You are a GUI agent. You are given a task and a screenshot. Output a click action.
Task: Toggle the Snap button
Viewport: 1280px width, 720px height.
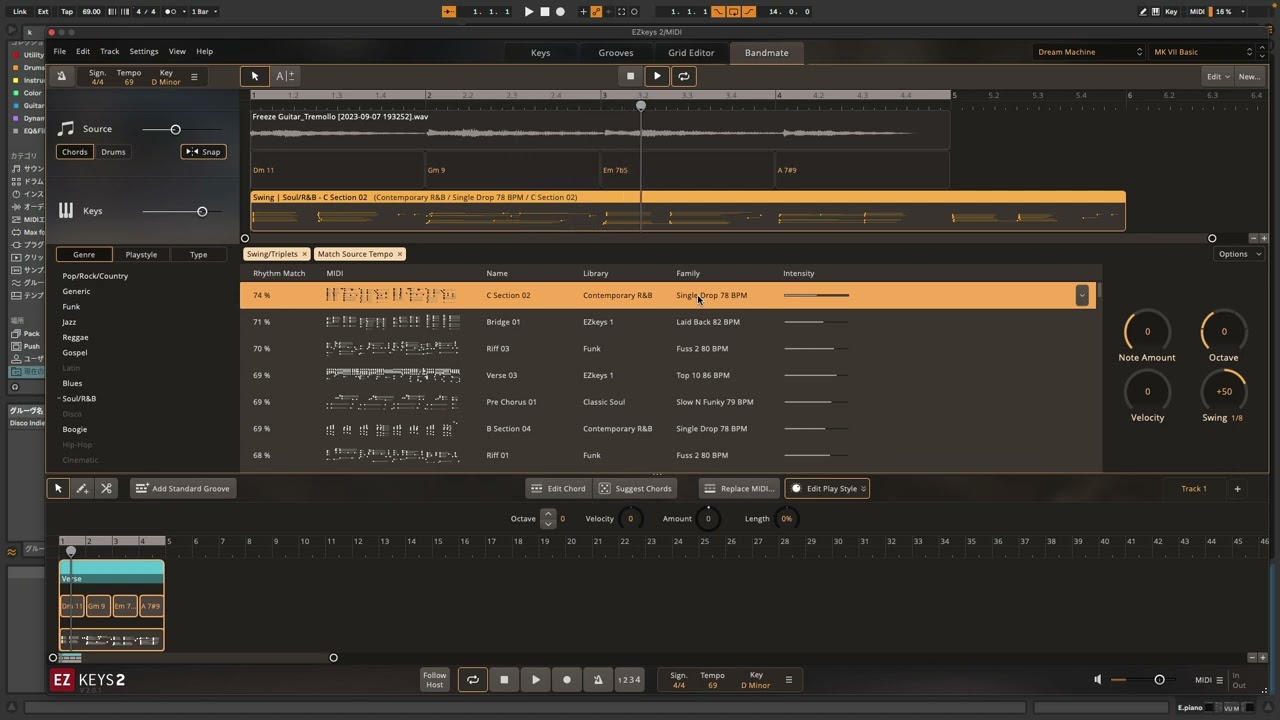coord(203,152)
